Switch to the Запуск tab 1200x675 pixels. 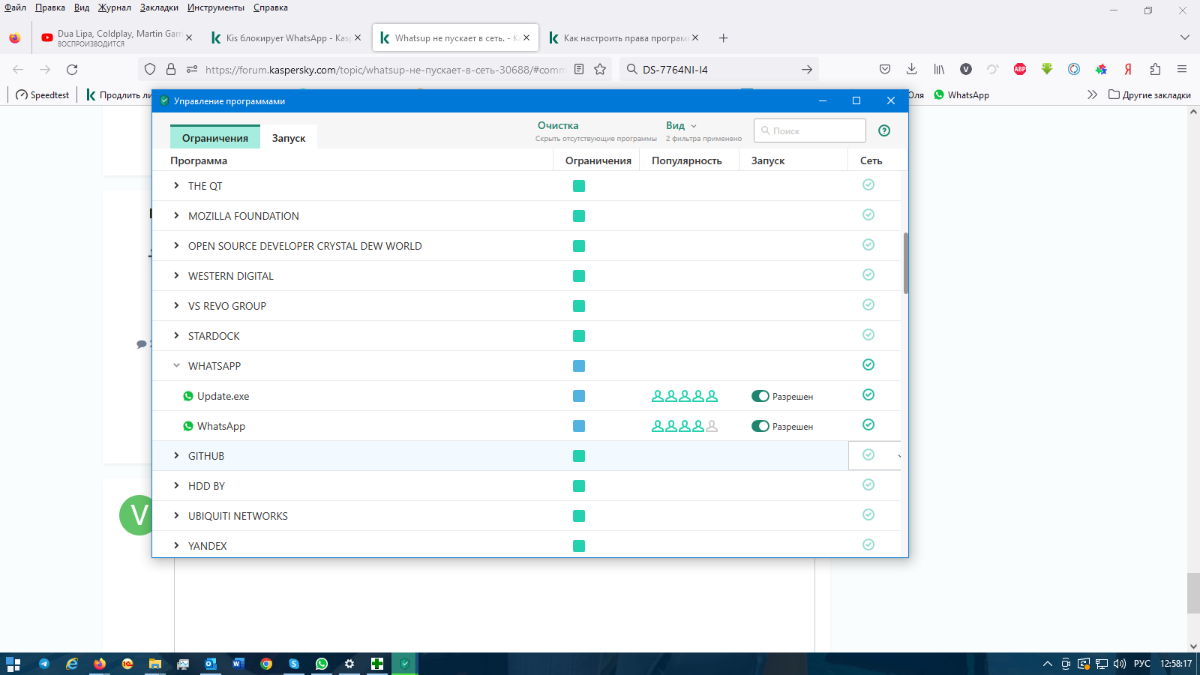(289, 138)
